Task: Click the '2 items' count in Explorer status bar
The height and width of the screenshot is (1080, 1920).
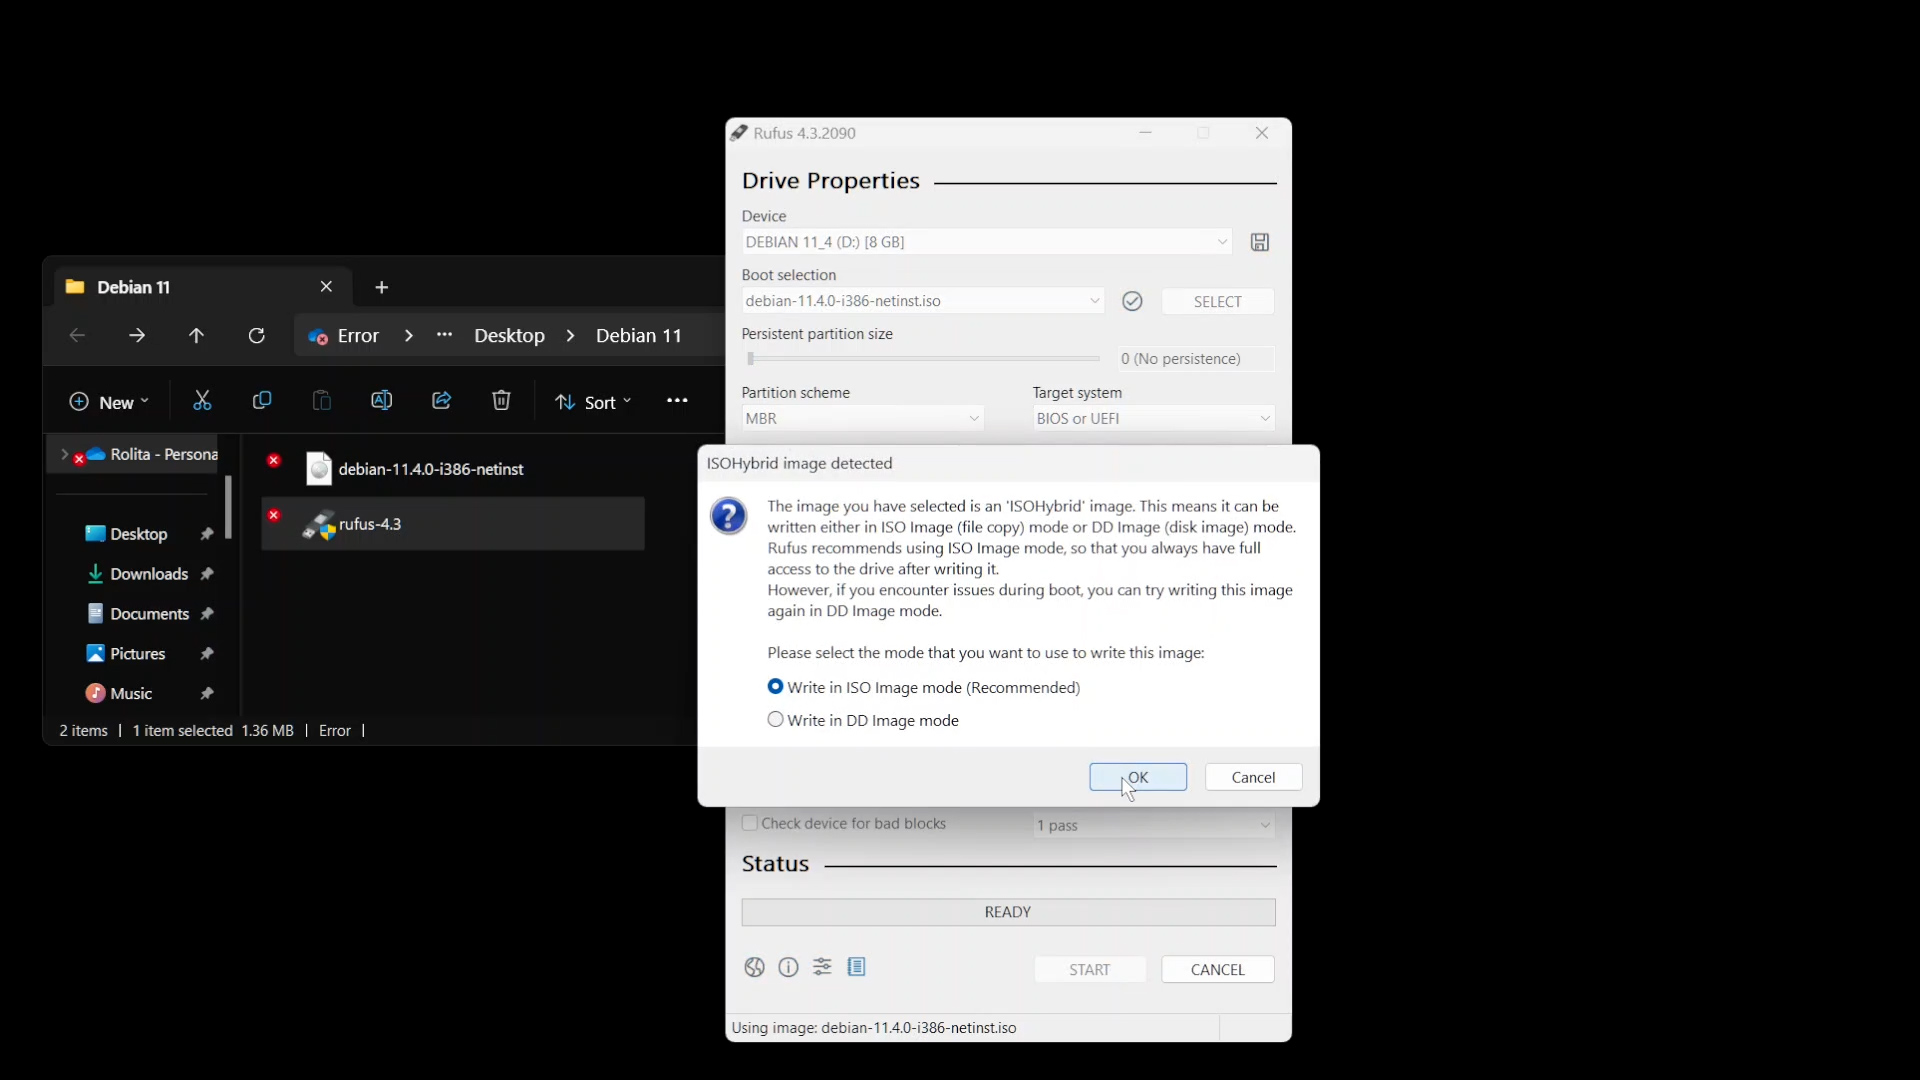Action: click(83, 731)
